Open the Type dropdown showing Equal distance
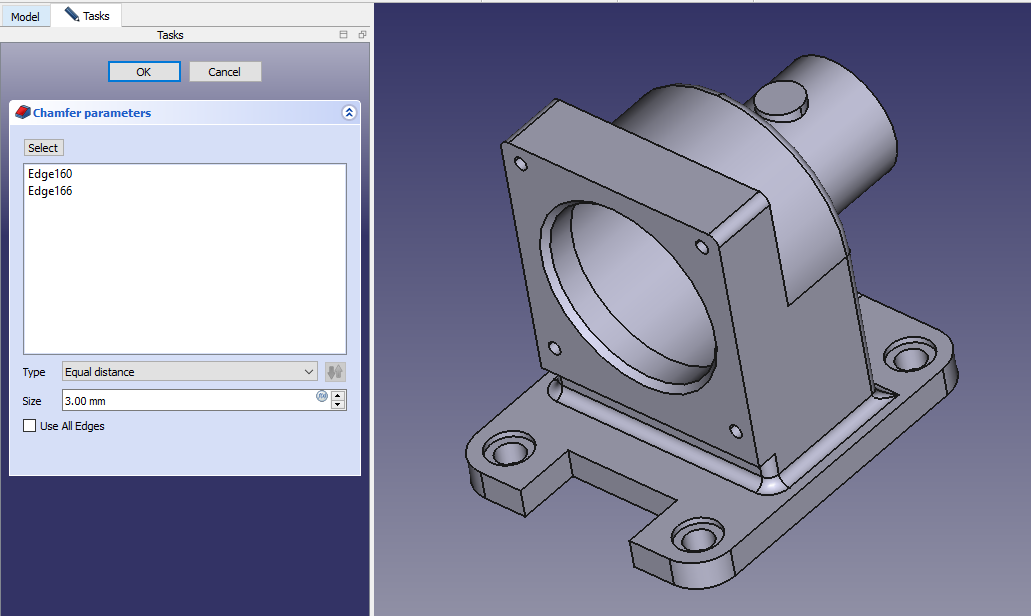Viewport: 1031px width, 616px height. pyautogui.click(x=189, y=372)
